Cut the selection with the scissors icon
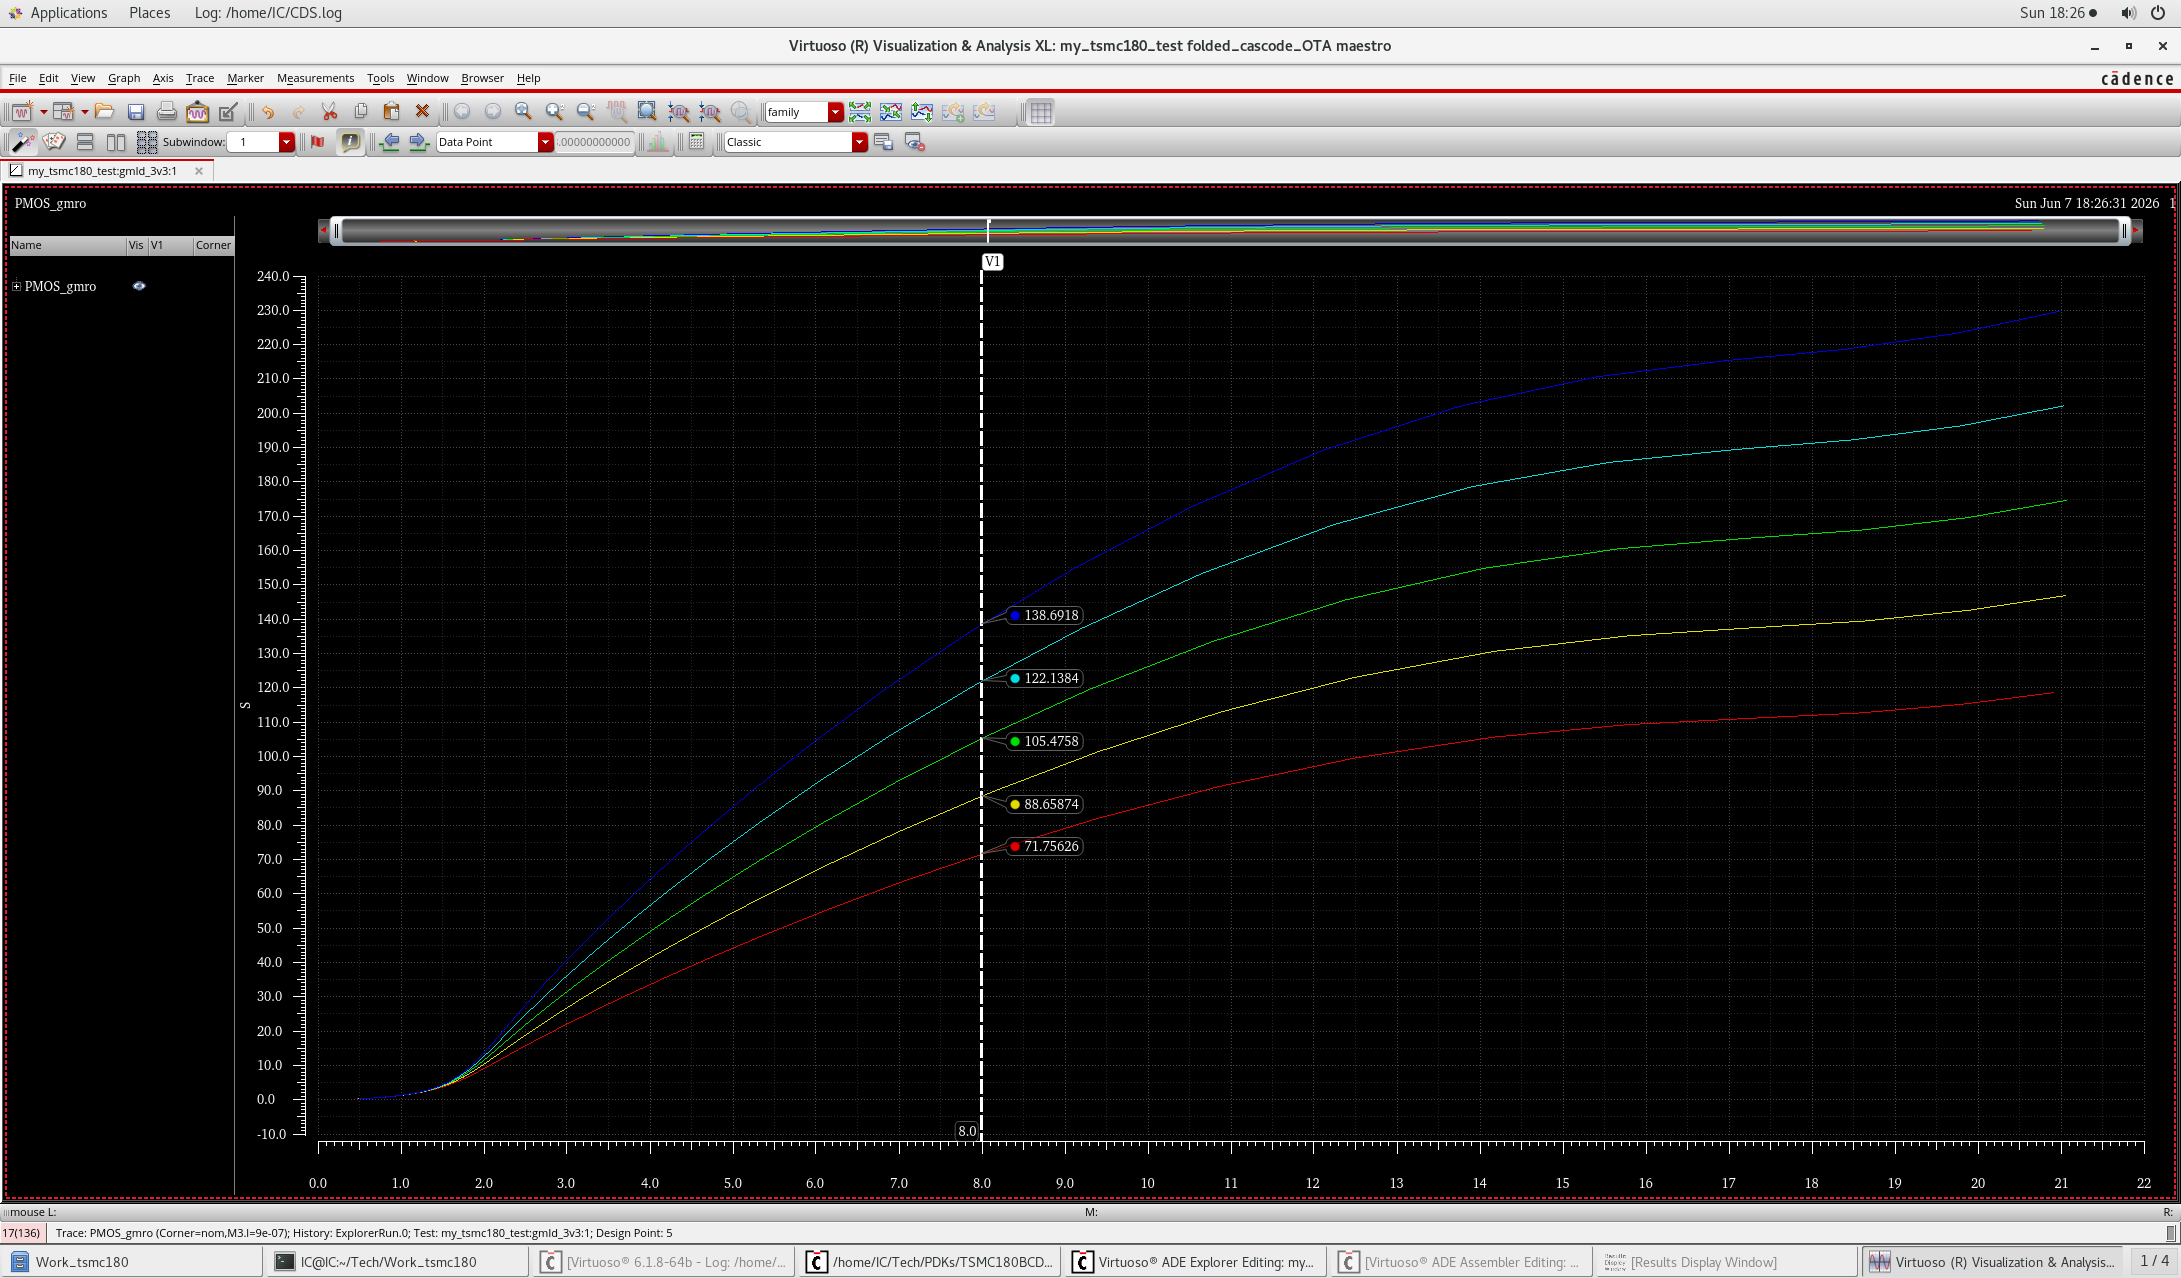 click(329, 112)
